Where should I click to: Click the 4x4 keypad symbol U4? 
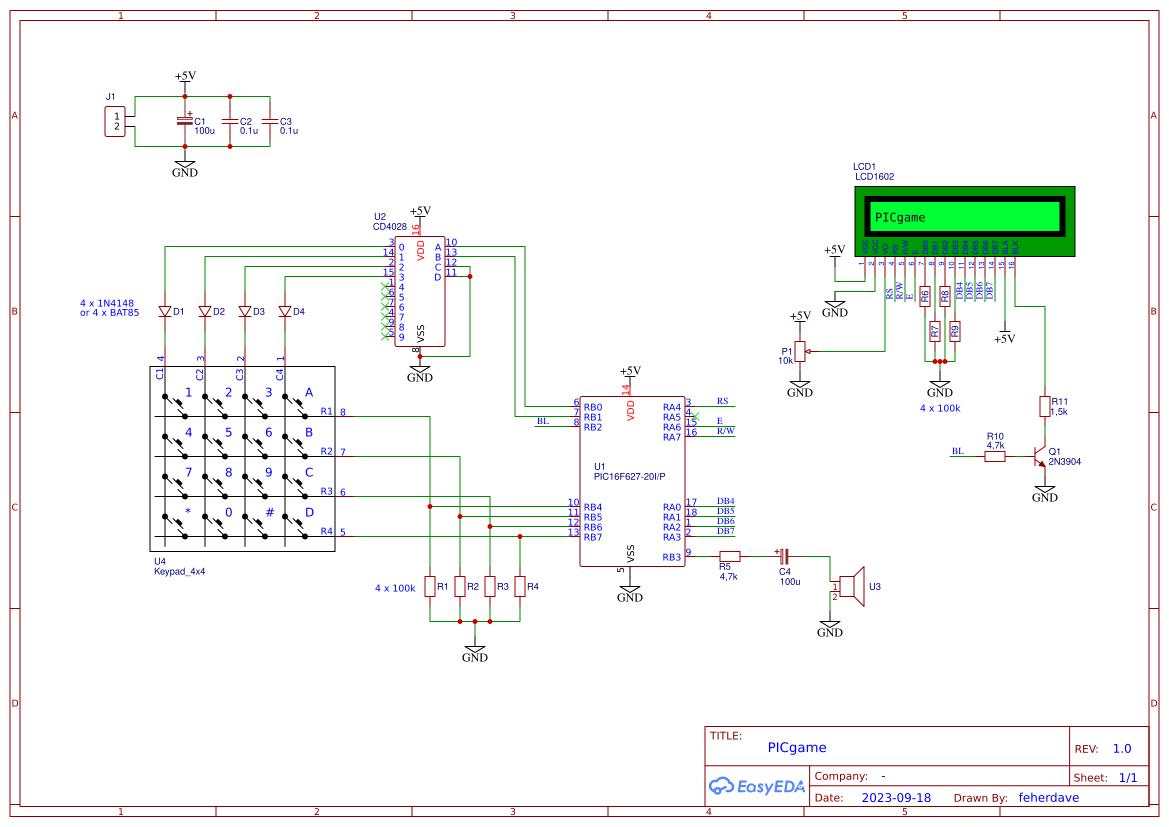coord(240,455)
